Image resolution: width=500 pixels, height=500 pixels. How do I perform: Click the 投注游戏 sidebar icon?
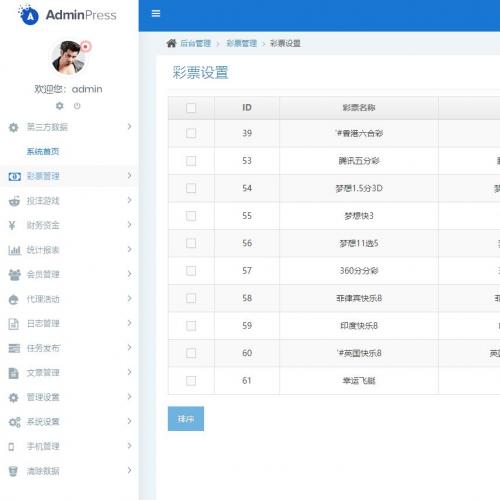[x=14, y=201]
